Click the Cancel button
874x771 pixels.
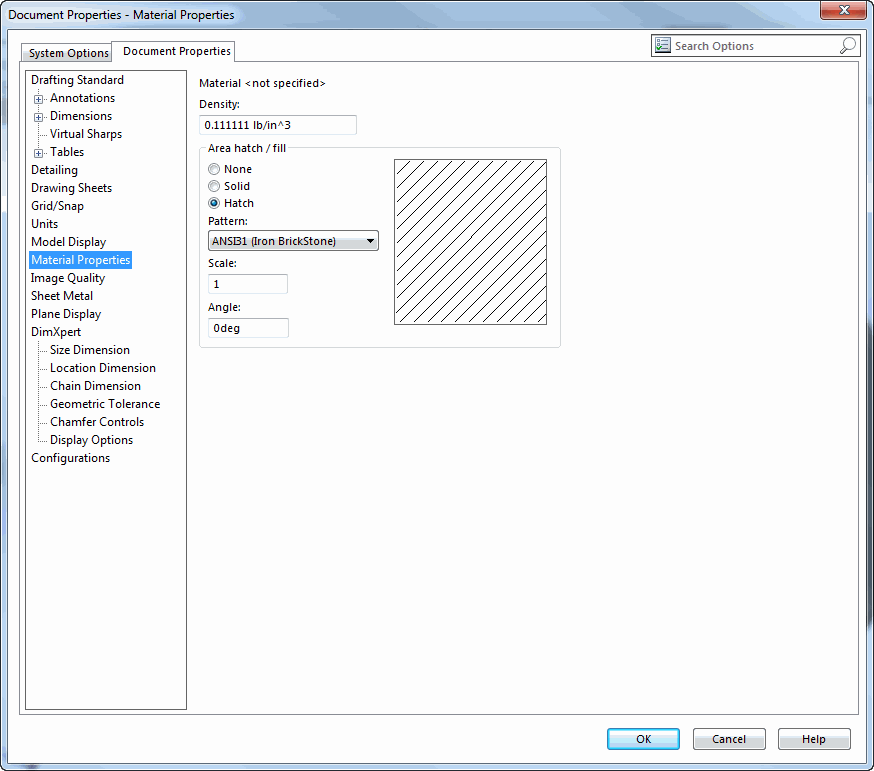tap(729, 739)
